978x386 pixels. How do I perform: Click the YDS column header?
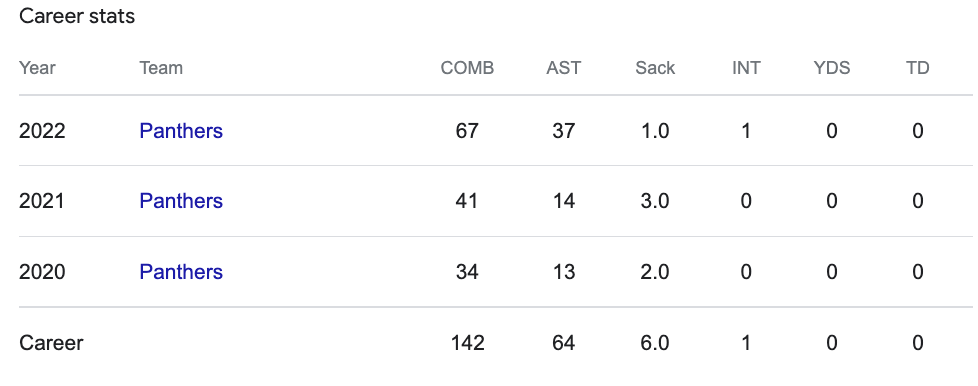click(x=831, y=68)
